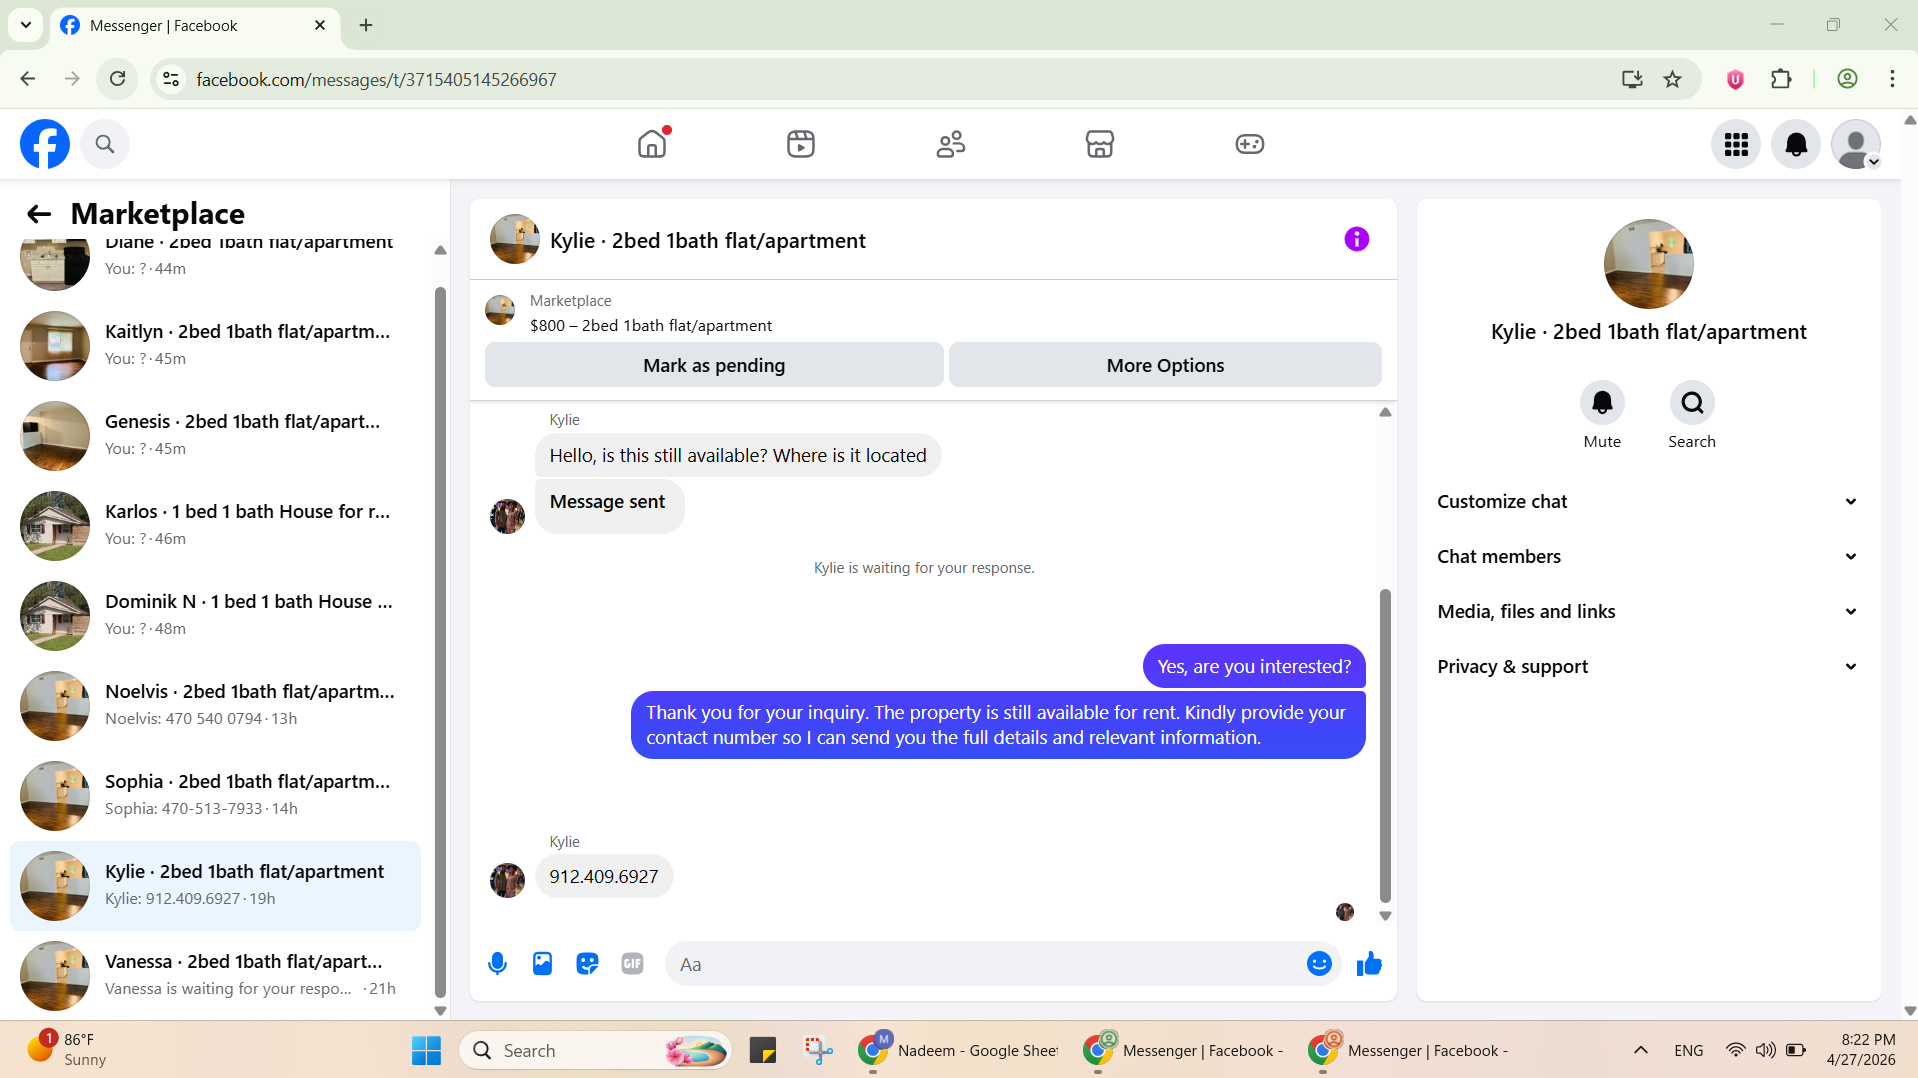Click Mark as pending button
Image resolution: width=1918 pixels, height=1078 pixels.
(x=714, y=365)
